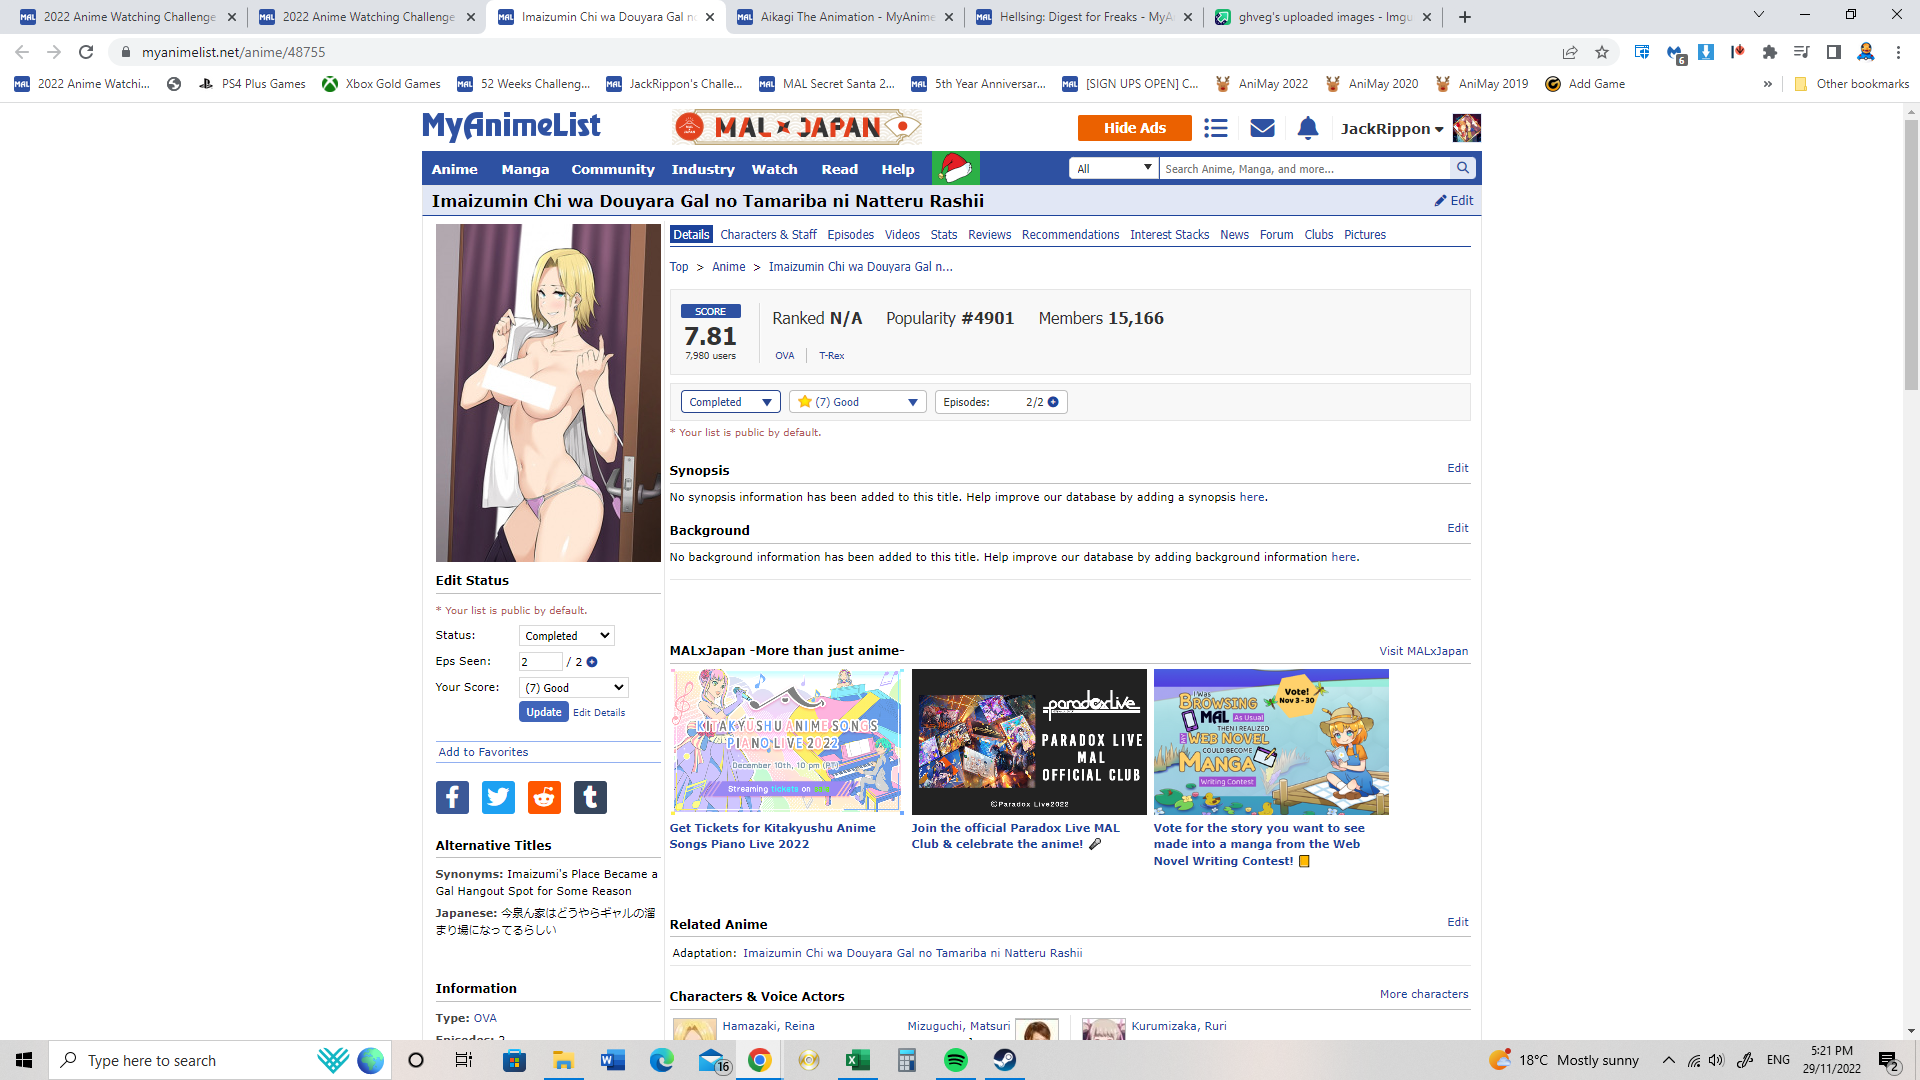Open Chrome side panel toggle
The width and height of the screenshot is (1920, 1080).
point(1833,52)
